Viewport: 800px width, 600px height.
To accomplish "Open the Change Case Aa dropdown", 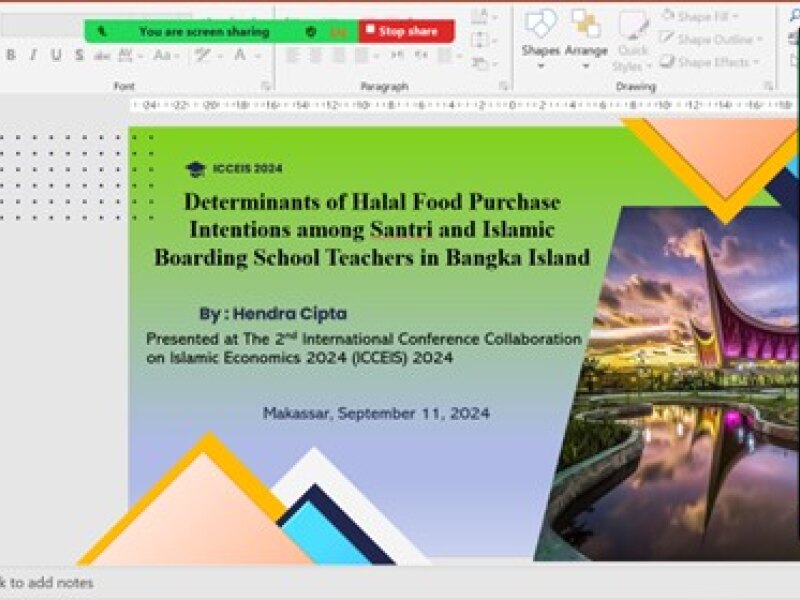I will pos(165,56).
